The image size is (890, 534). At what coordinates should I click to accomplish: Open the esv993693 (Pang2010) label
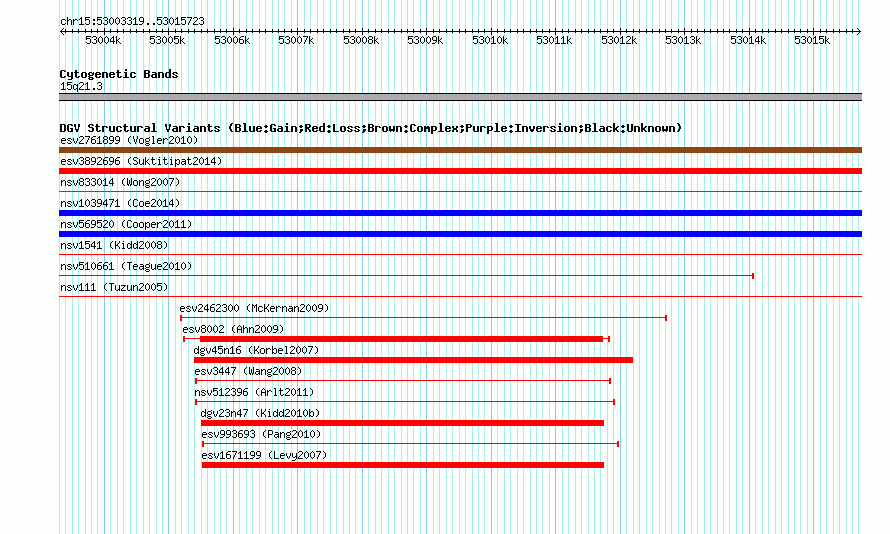[261, 434]
